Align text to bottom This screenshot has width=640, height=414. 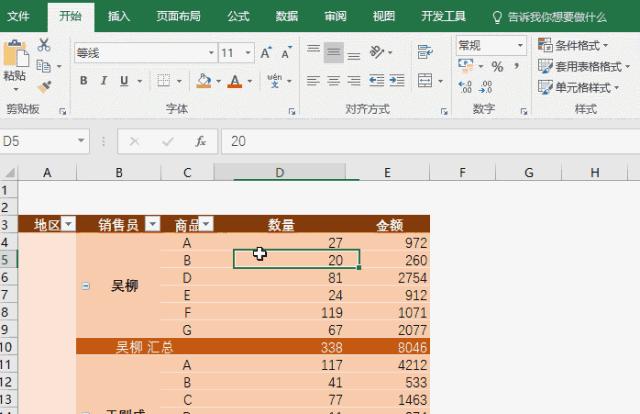(x=354, y=56)
